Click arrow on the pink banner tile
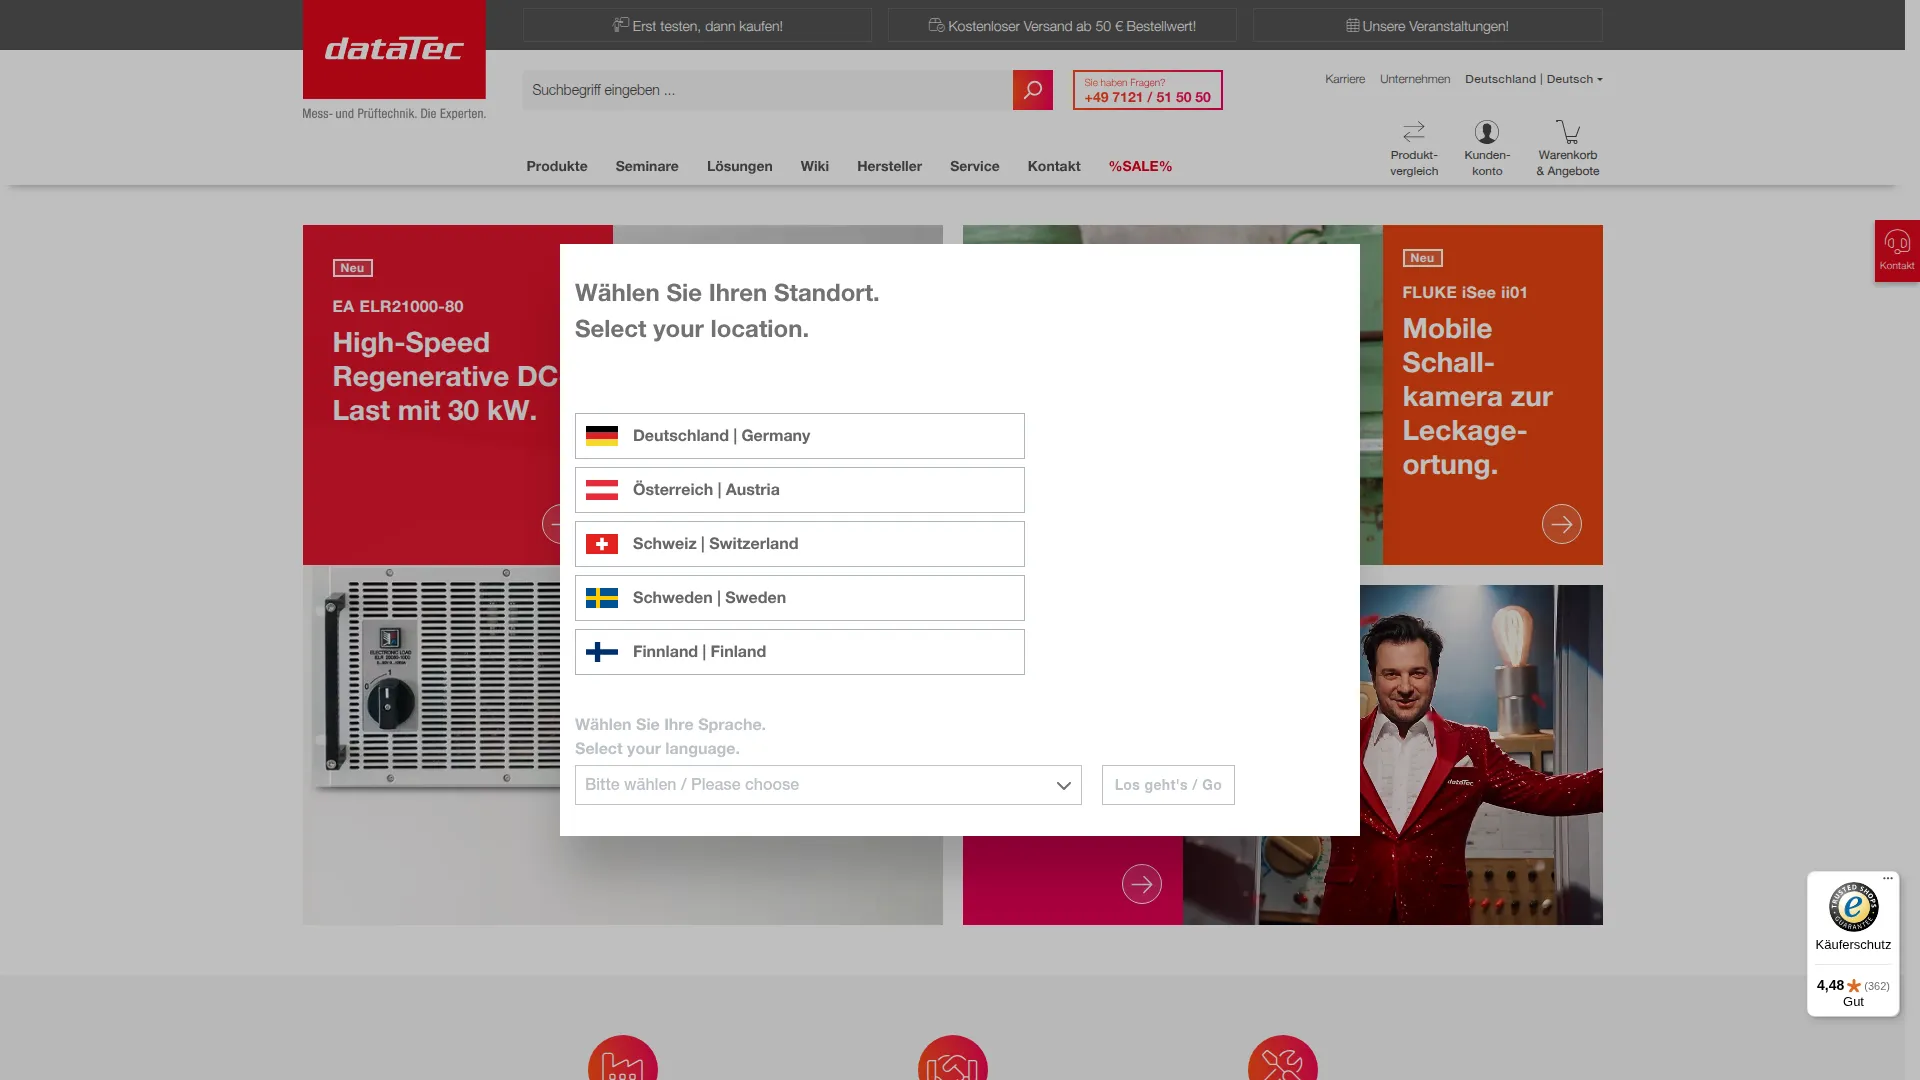The image size is (1920, 1080). click(1141, 884)
